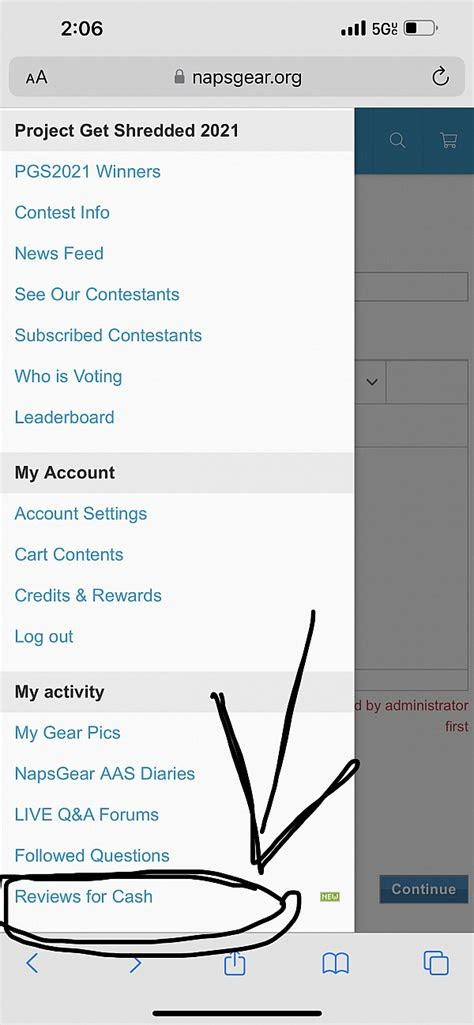Tap the Safari reload page icon
474x1025 pixels.
point(440,77)
